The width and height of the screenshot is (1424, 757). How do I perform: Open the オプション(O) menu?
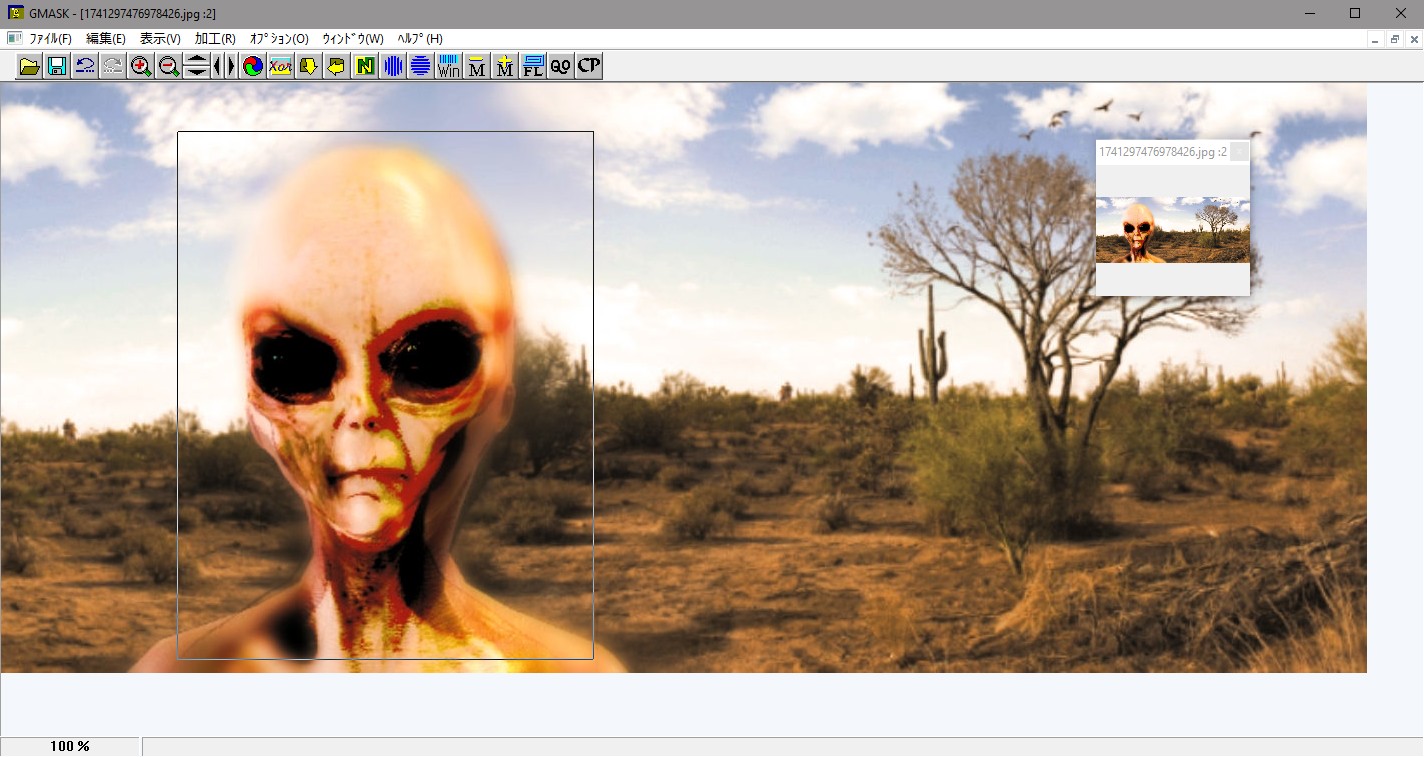point(279,39)
